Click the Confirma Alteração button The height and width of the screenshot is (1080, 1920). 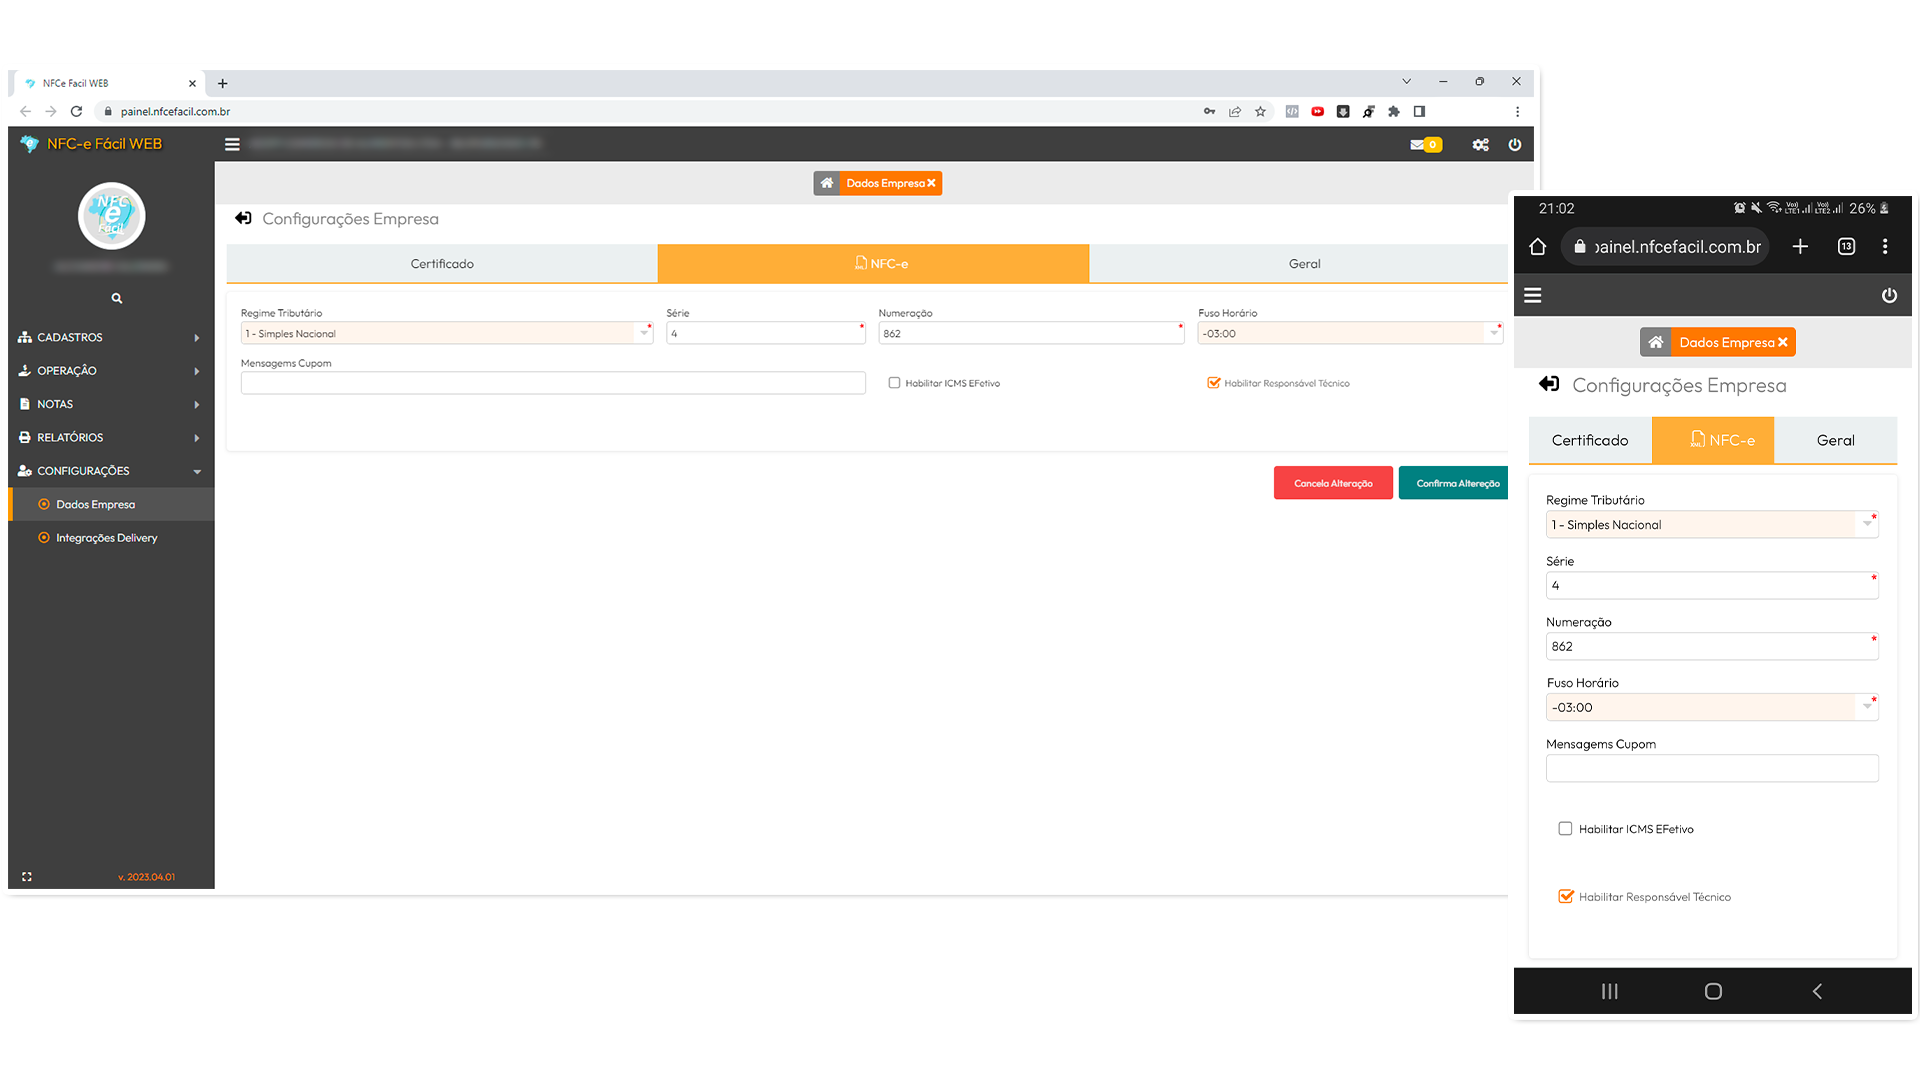pos(1454,483)
